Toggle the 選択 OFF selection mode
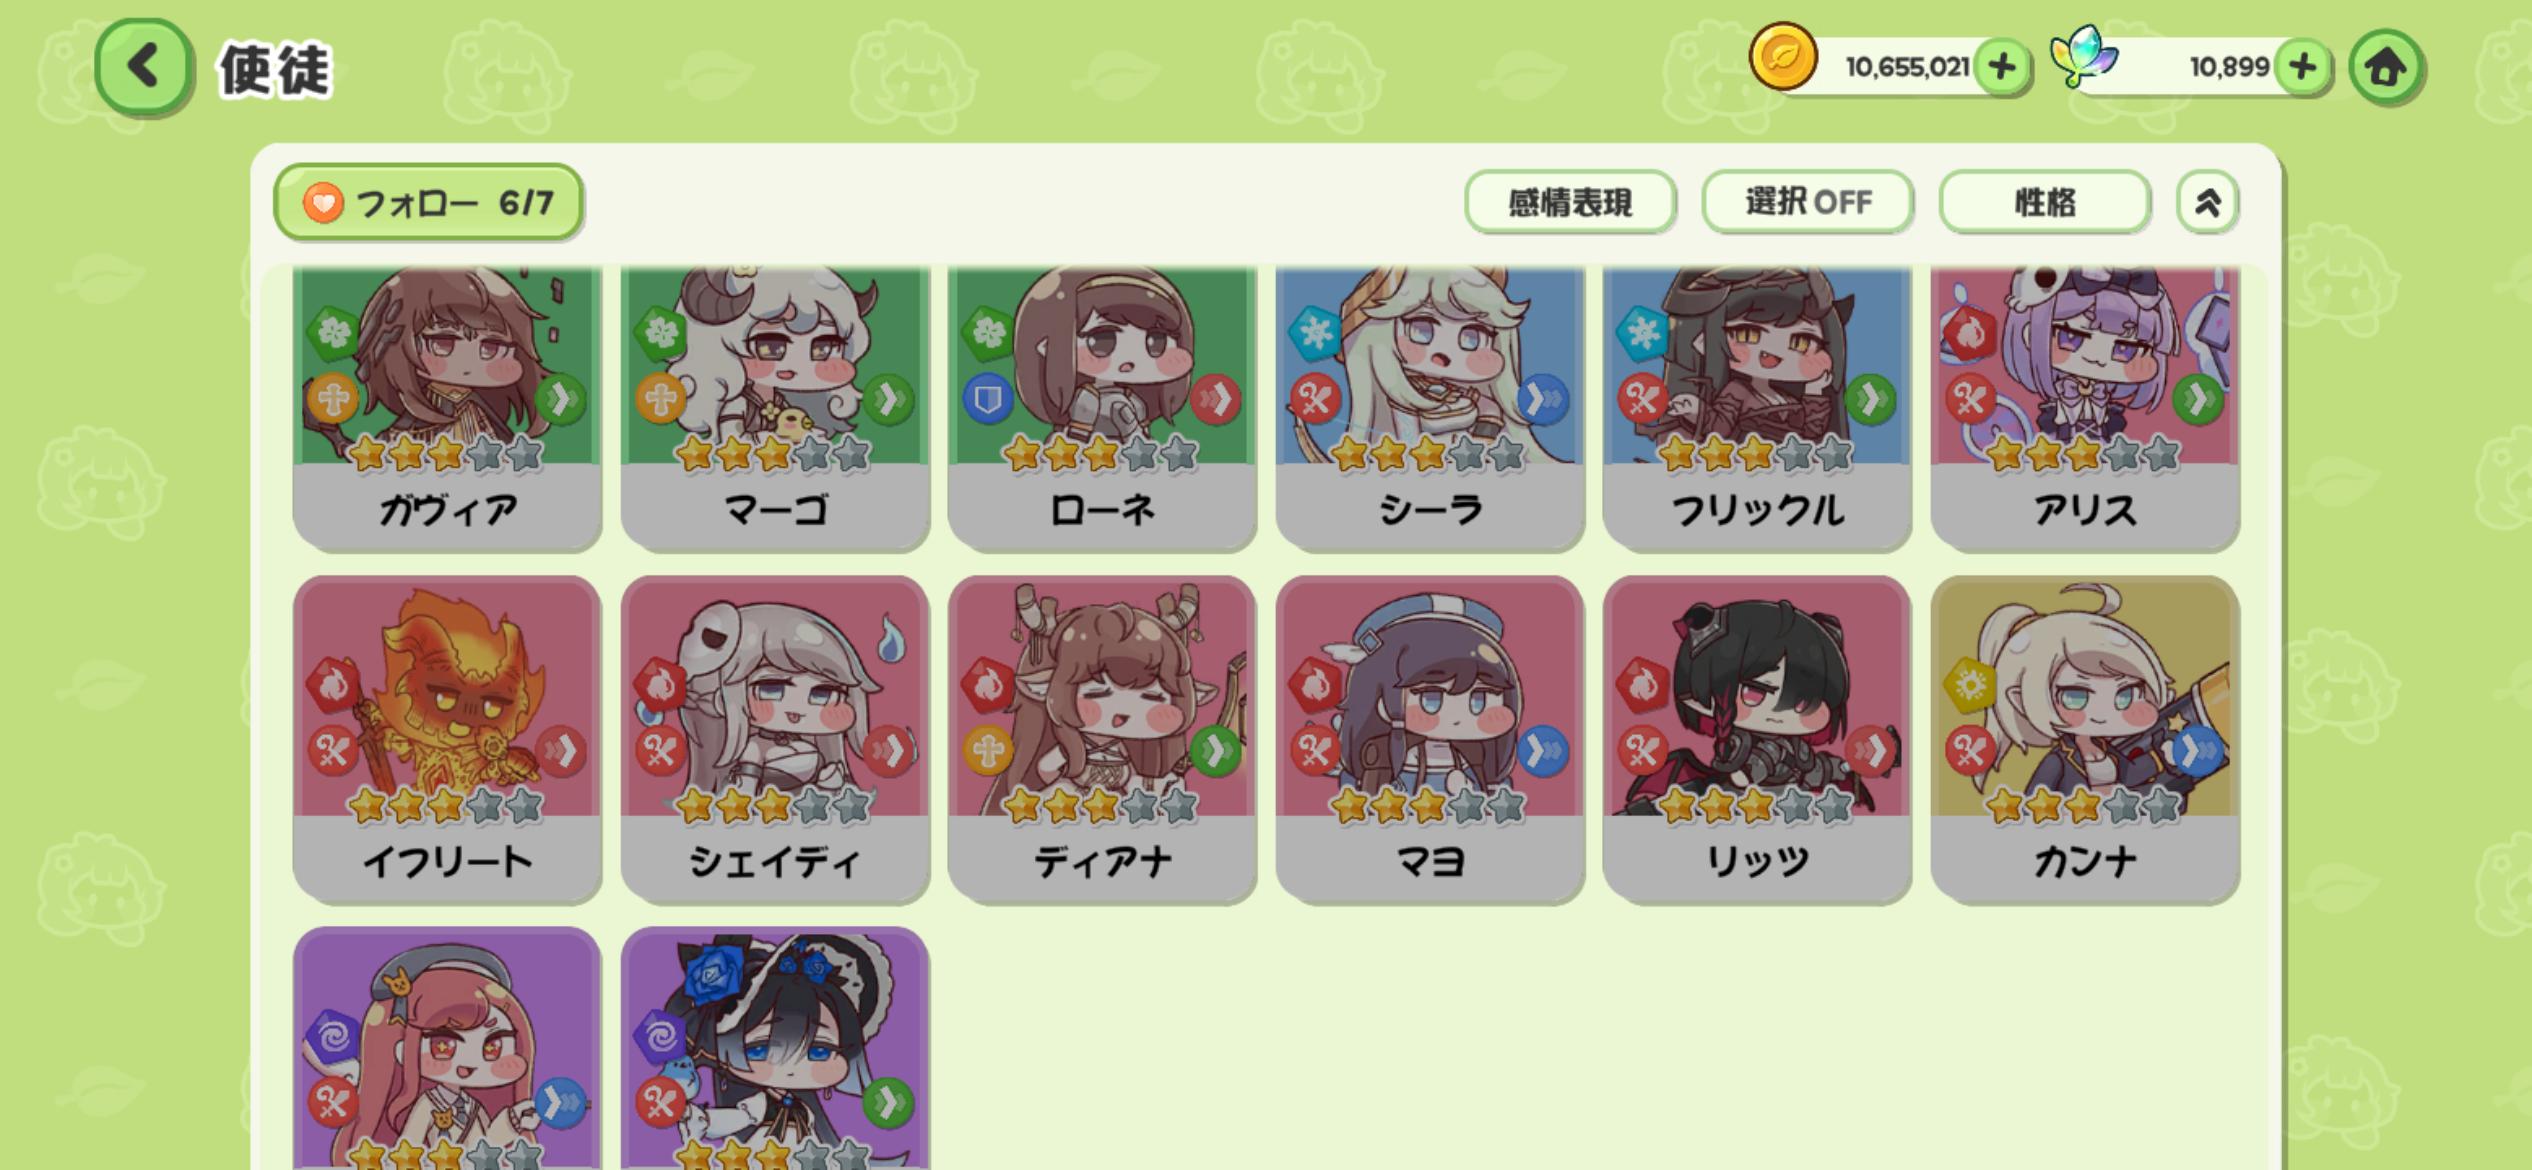This screenshot has width=2532, height=1170. (1808, 202)
